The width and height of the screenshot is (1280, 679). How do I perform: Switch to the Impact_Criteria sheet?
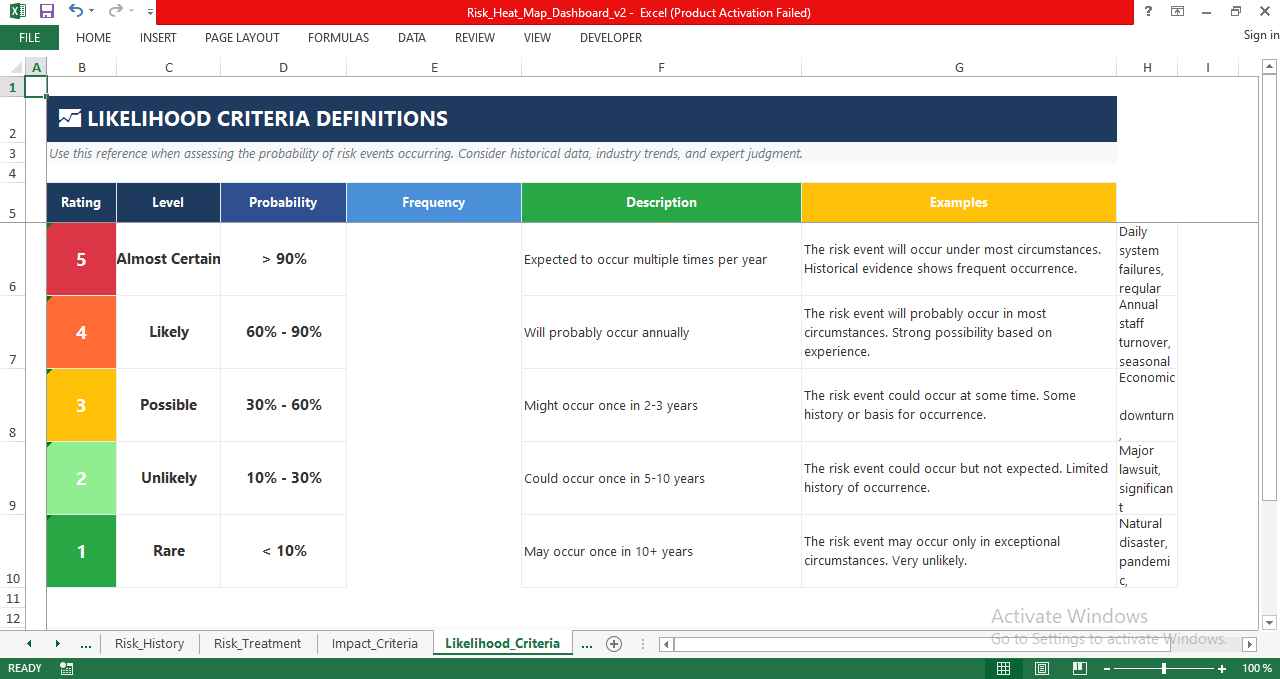pos(375,643)
